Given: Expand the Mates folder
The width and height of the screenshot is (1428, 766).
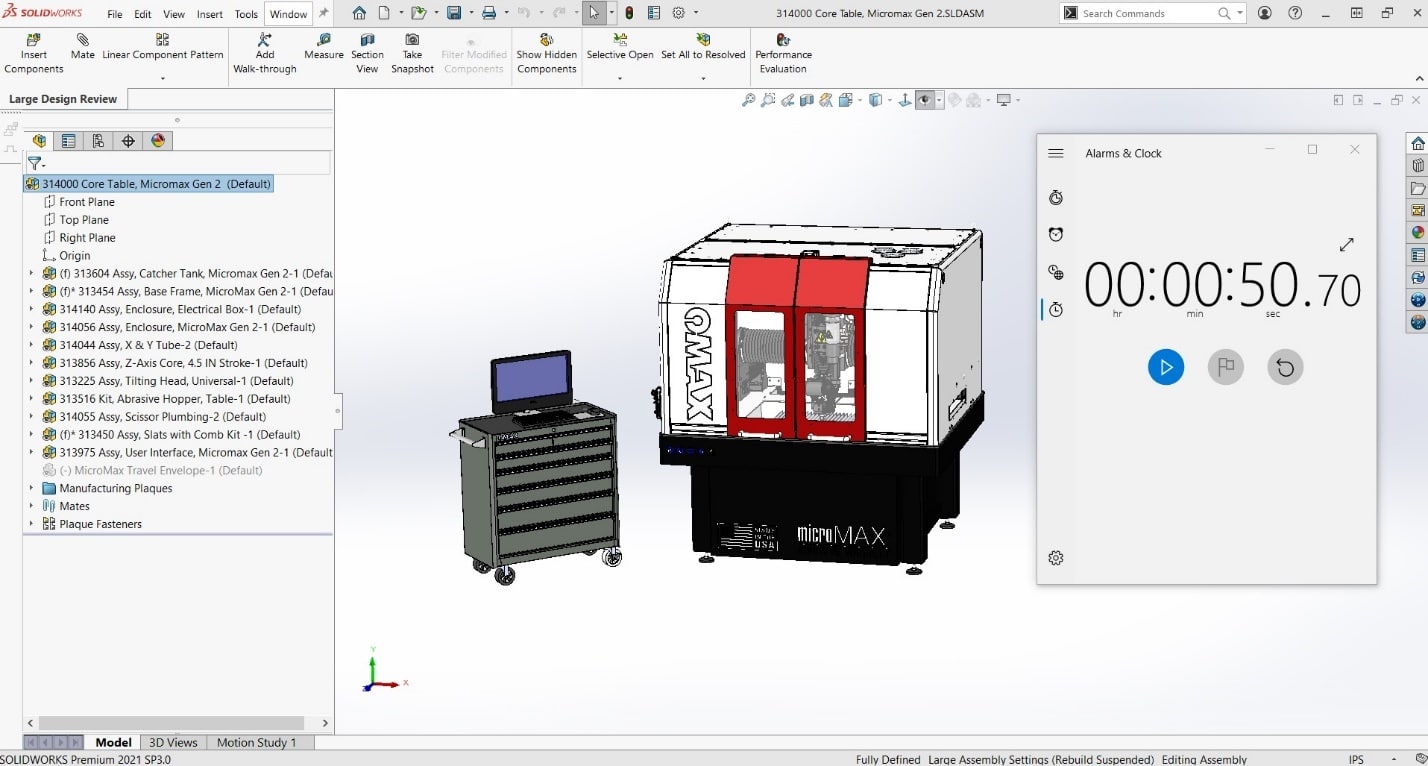Looking at the screenshot, I should (31, 506).
